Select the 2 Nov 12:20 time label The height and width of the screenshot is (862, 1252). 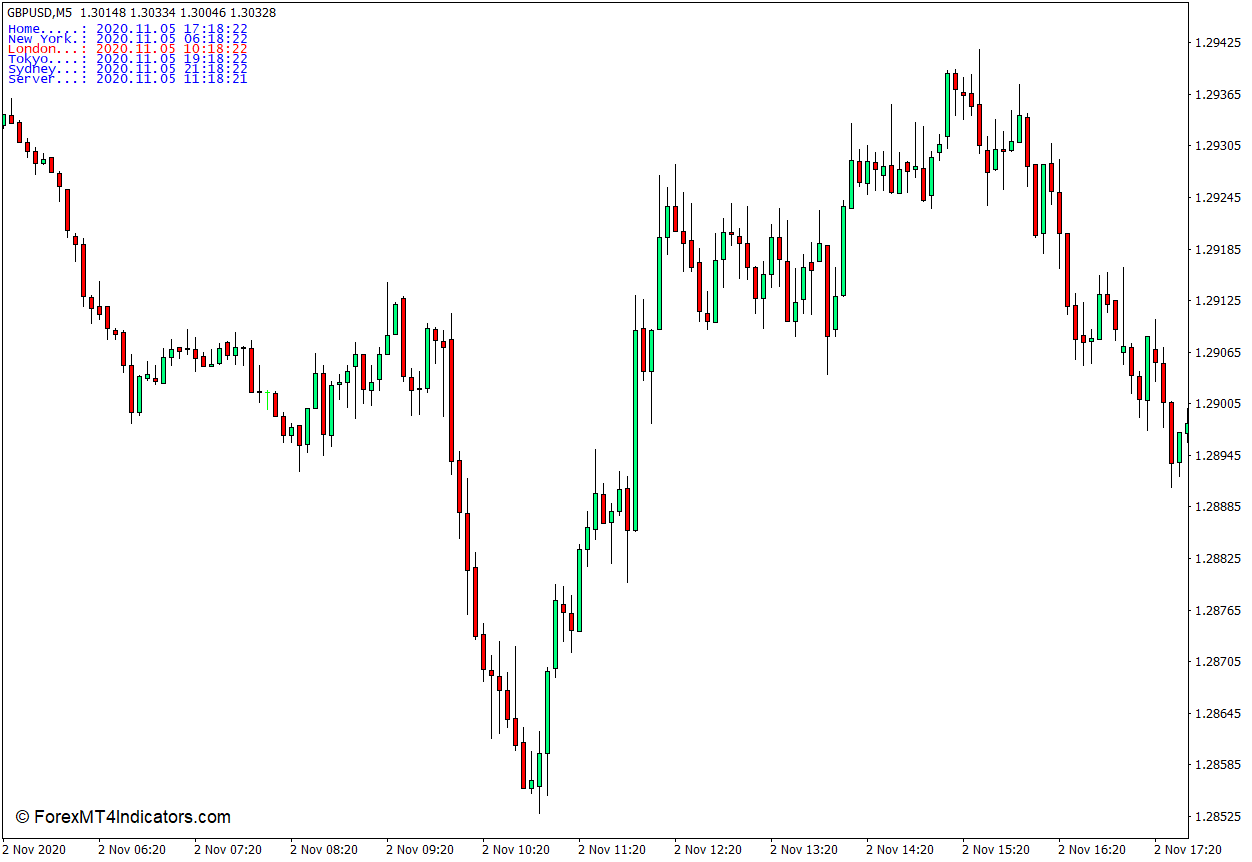pyautogui.click(x=708, y=850)
